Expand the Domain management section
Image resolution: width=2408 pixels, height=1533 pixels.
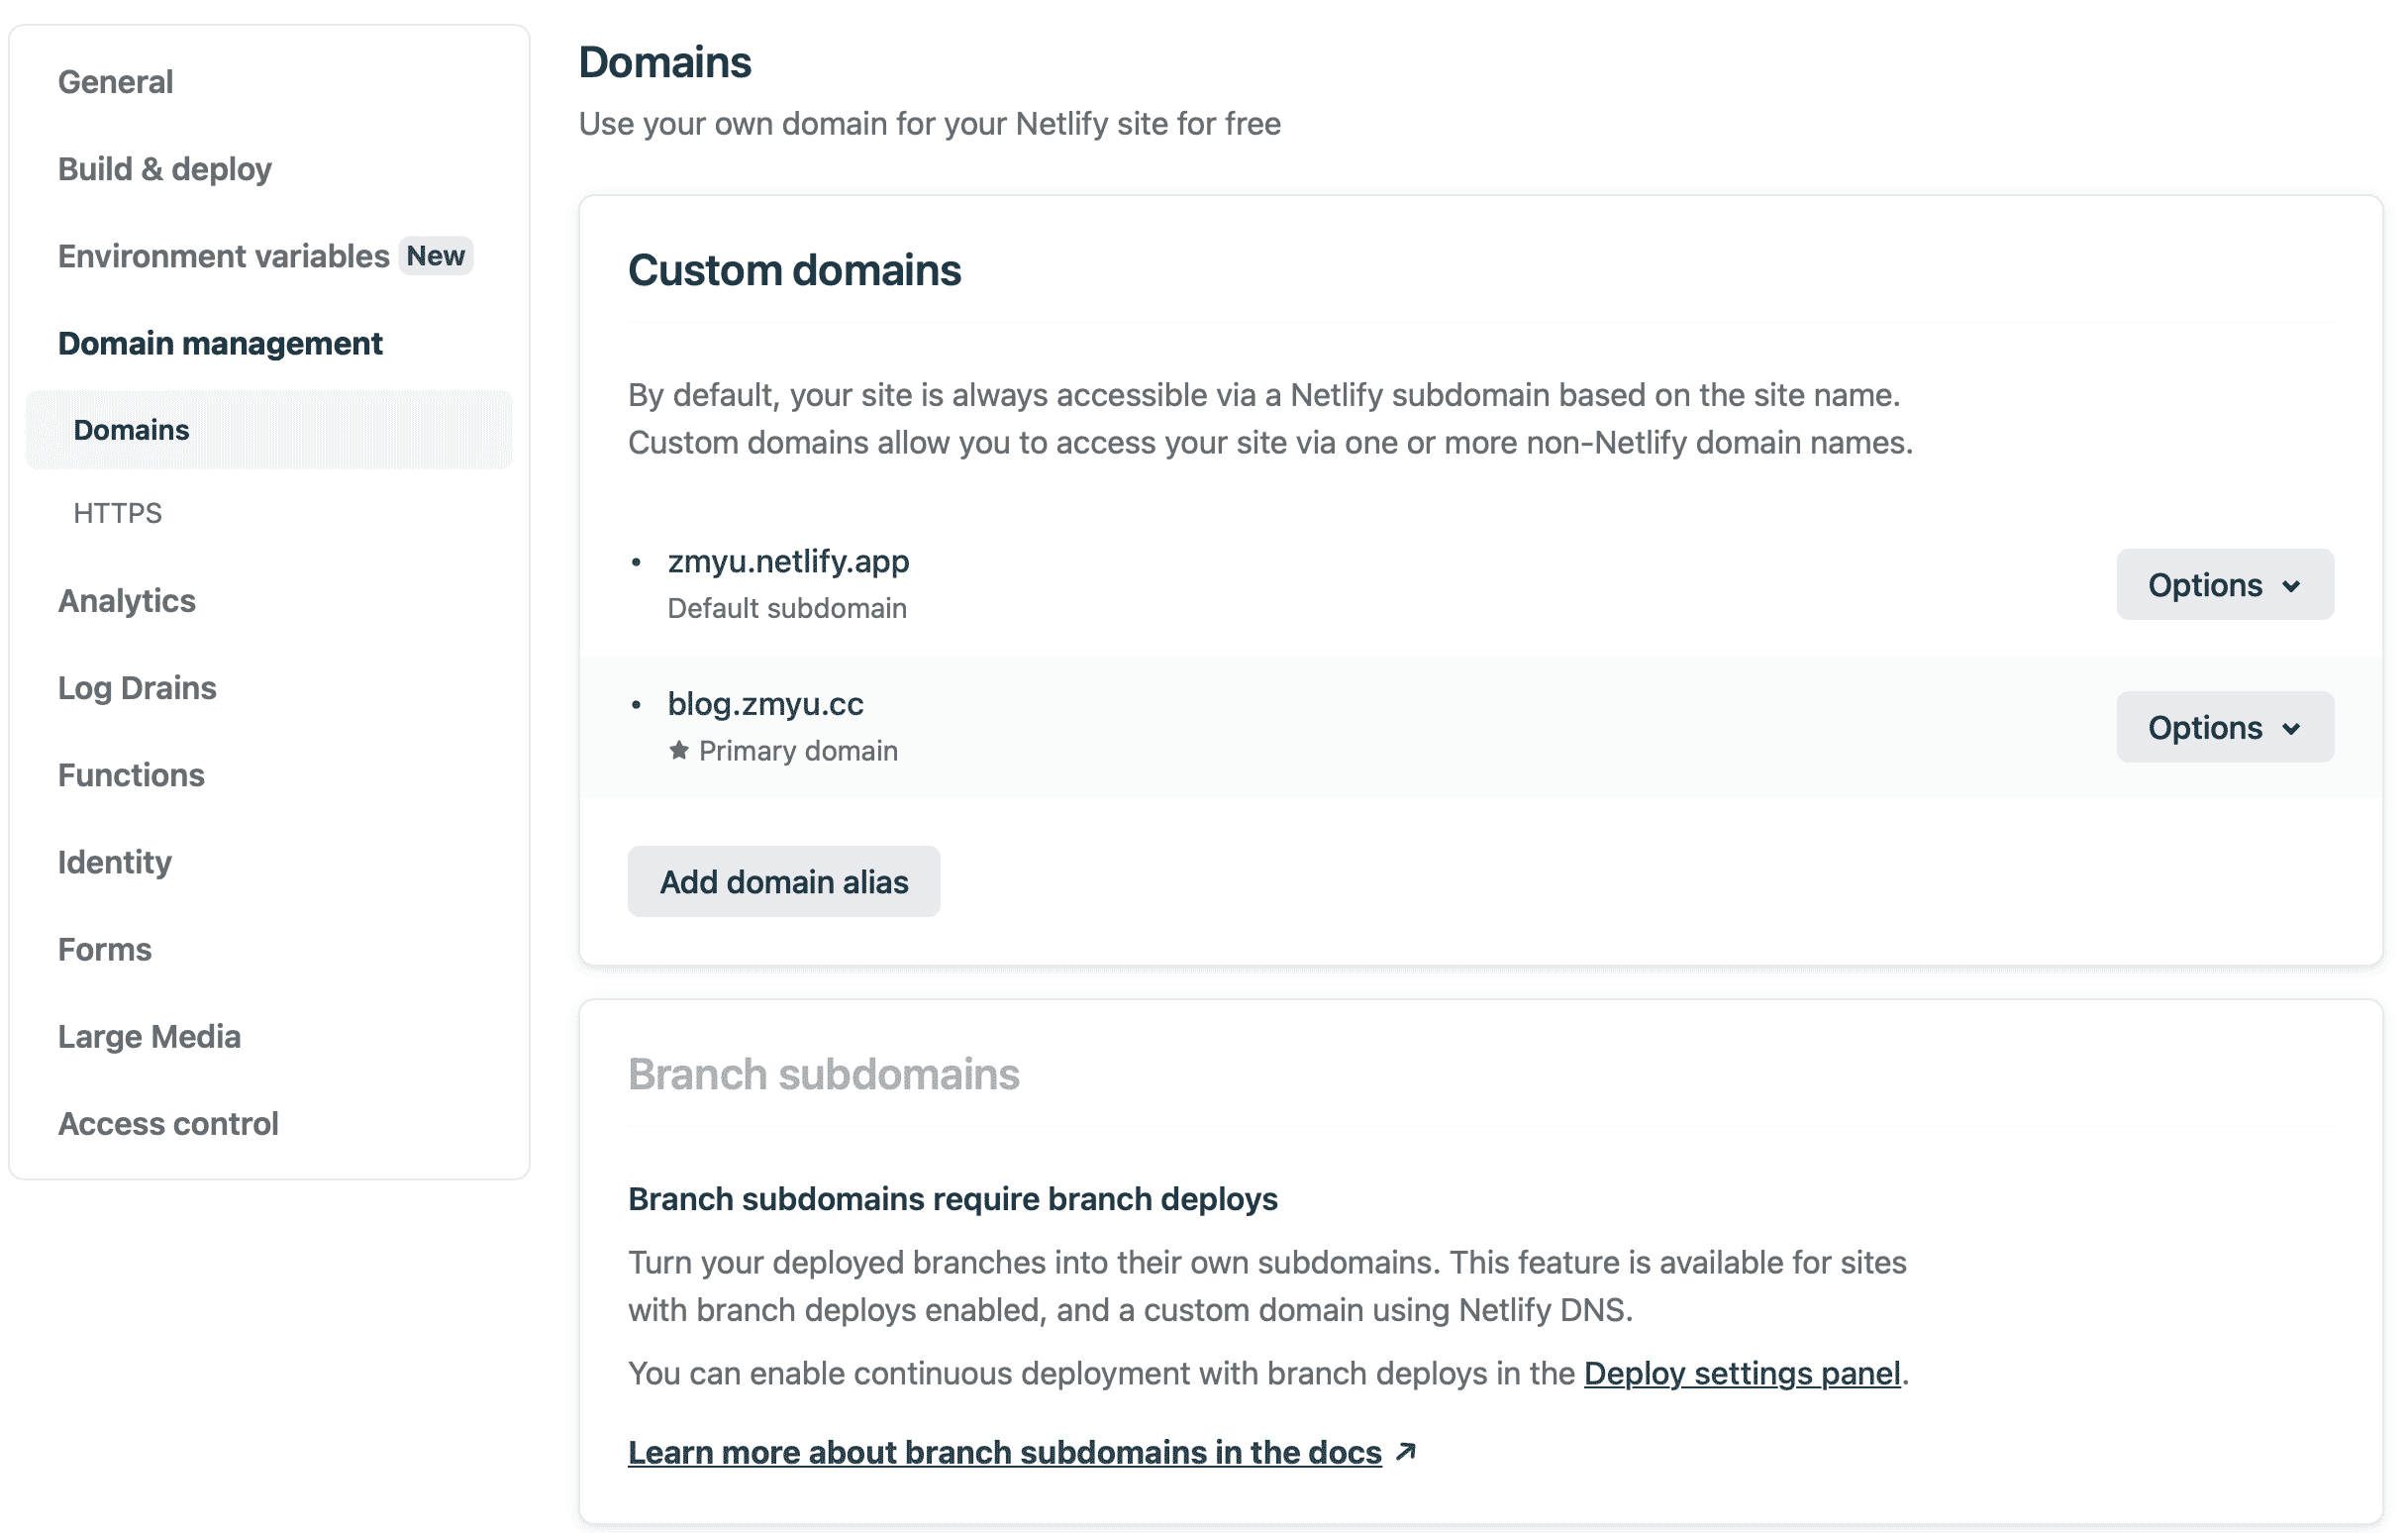click(x=220, y=343)
